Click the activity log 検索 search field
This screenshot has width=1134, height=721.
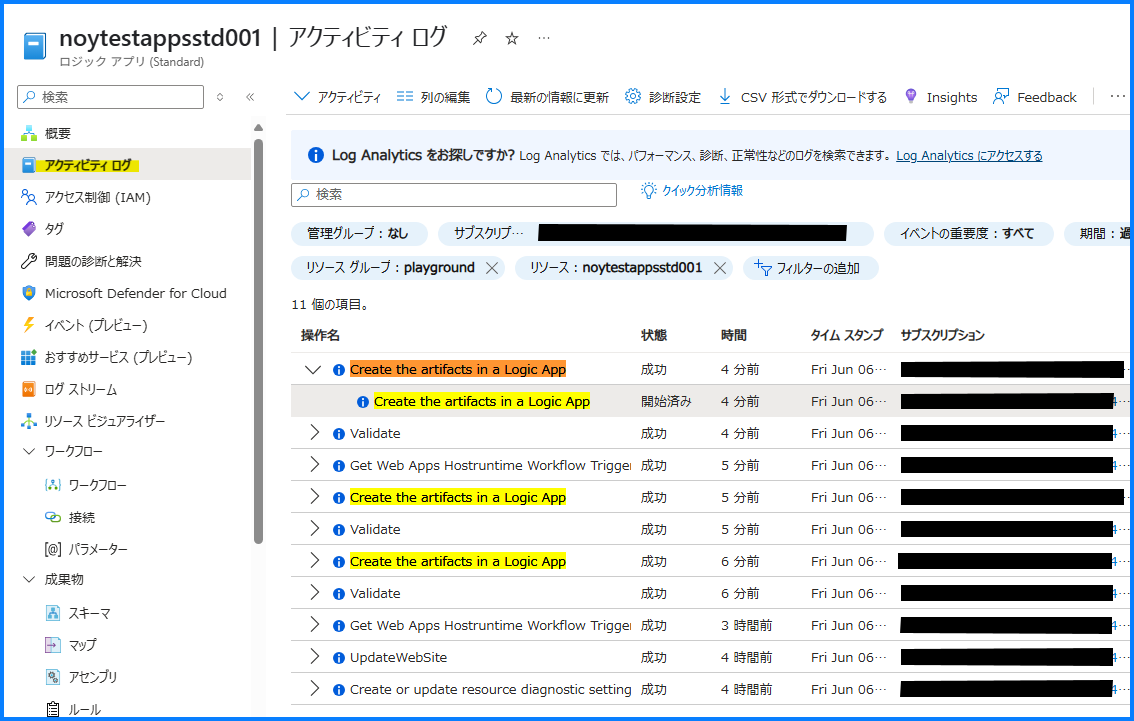coord(454,195)
